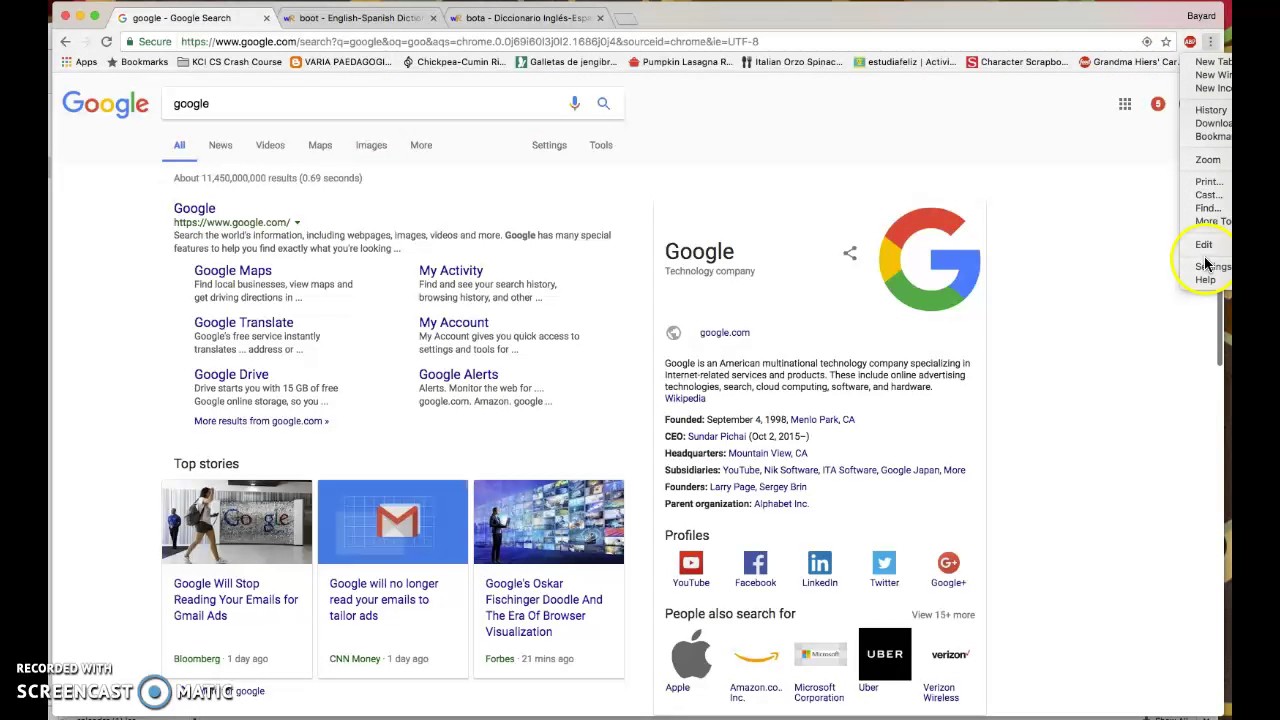Open the Wikipedia link in knowledge panel
Viewport: 1280px width, 720px height.
pyautogui.click(x=685, y=399)
